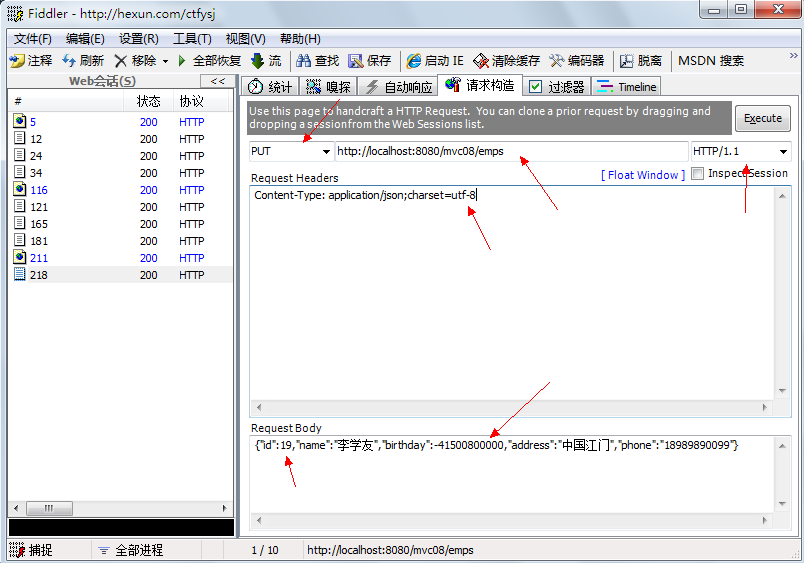Click the 查找 find binoculars icon

click(x=304, y=61)
